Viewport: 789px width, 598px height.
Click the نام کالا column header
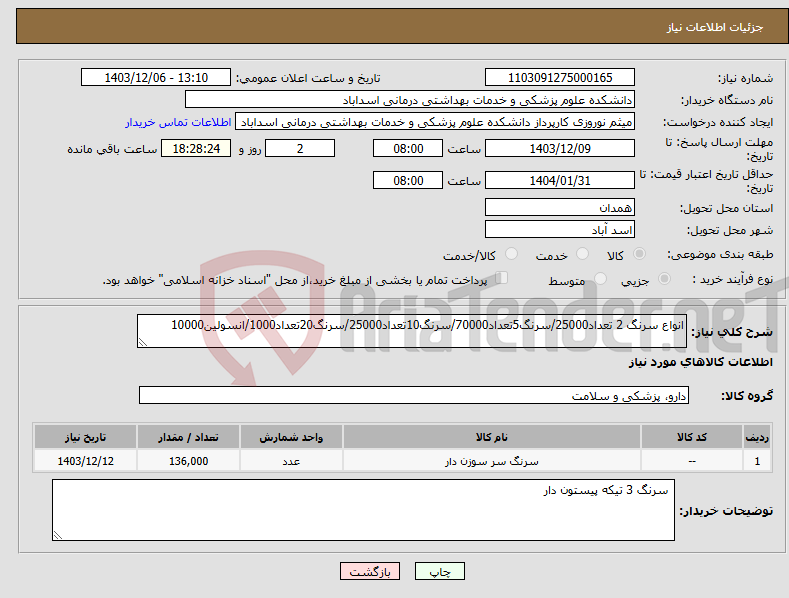point(492,437)
